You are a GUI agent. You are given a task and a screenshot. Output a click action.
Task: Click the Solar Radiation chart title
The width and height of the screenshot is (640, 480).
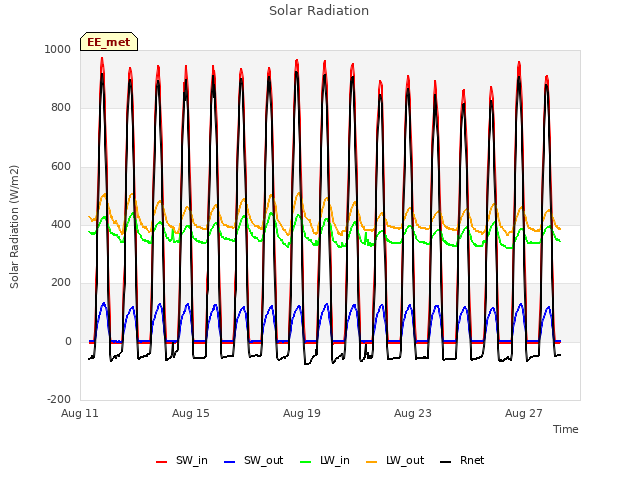click(319, 11)
